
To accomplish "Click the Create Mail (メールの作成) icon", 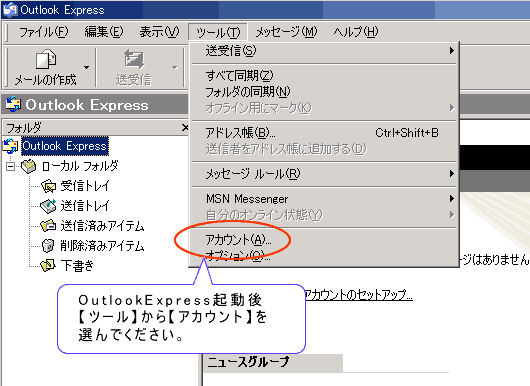I will coord(46,60).
